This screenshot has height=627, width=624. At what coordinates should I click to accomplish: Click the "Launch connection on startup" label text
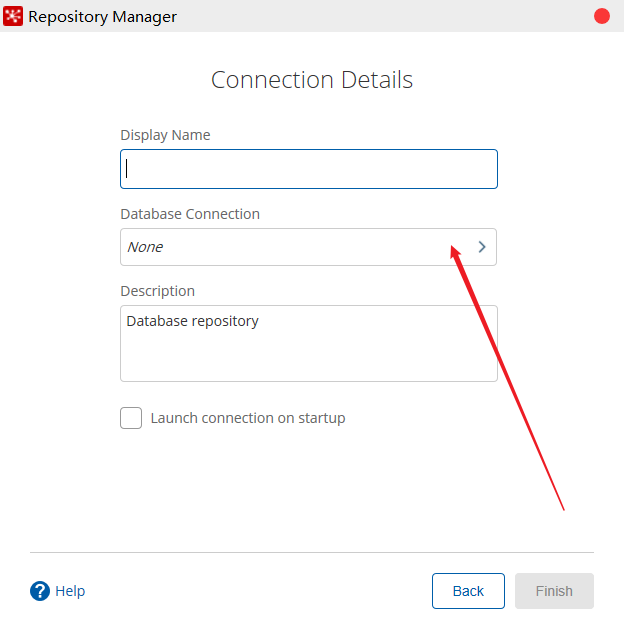248,418
